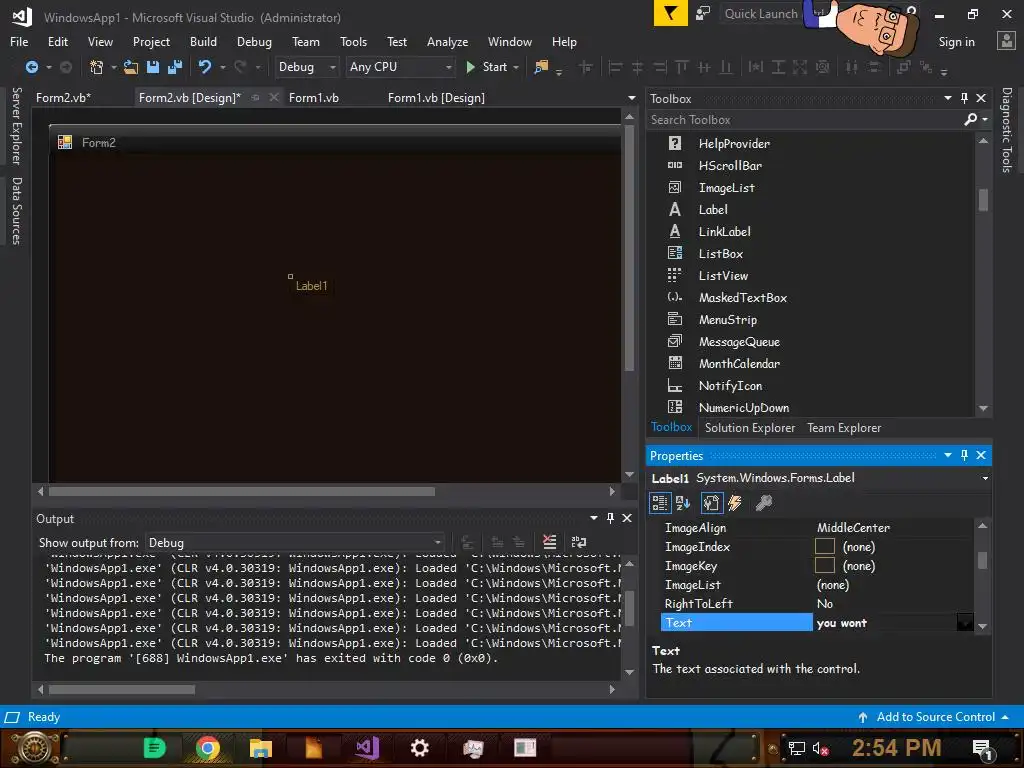
Task: Click the notifications flag icon
Action: tap(670, 13)
